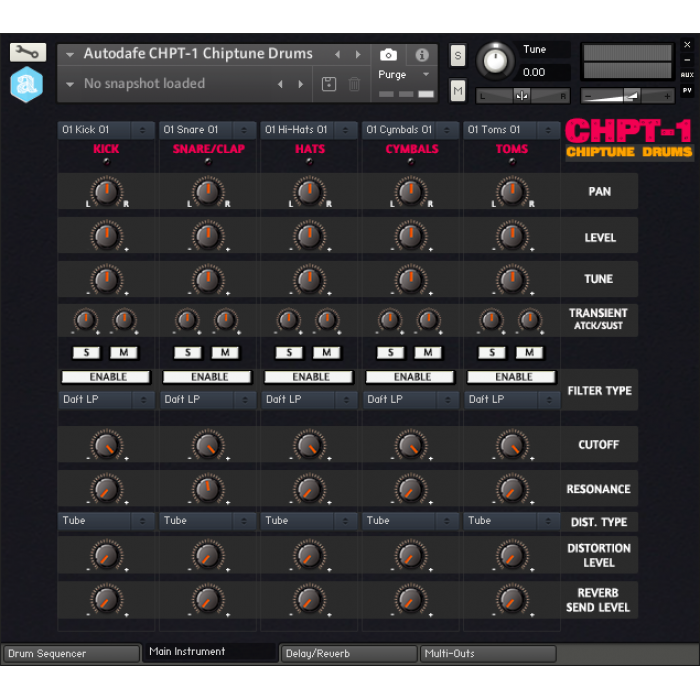Open the 01 Hi-Hats 01 sample dropdown
Viewport: 700px width, 700px height.
(308, 130)
